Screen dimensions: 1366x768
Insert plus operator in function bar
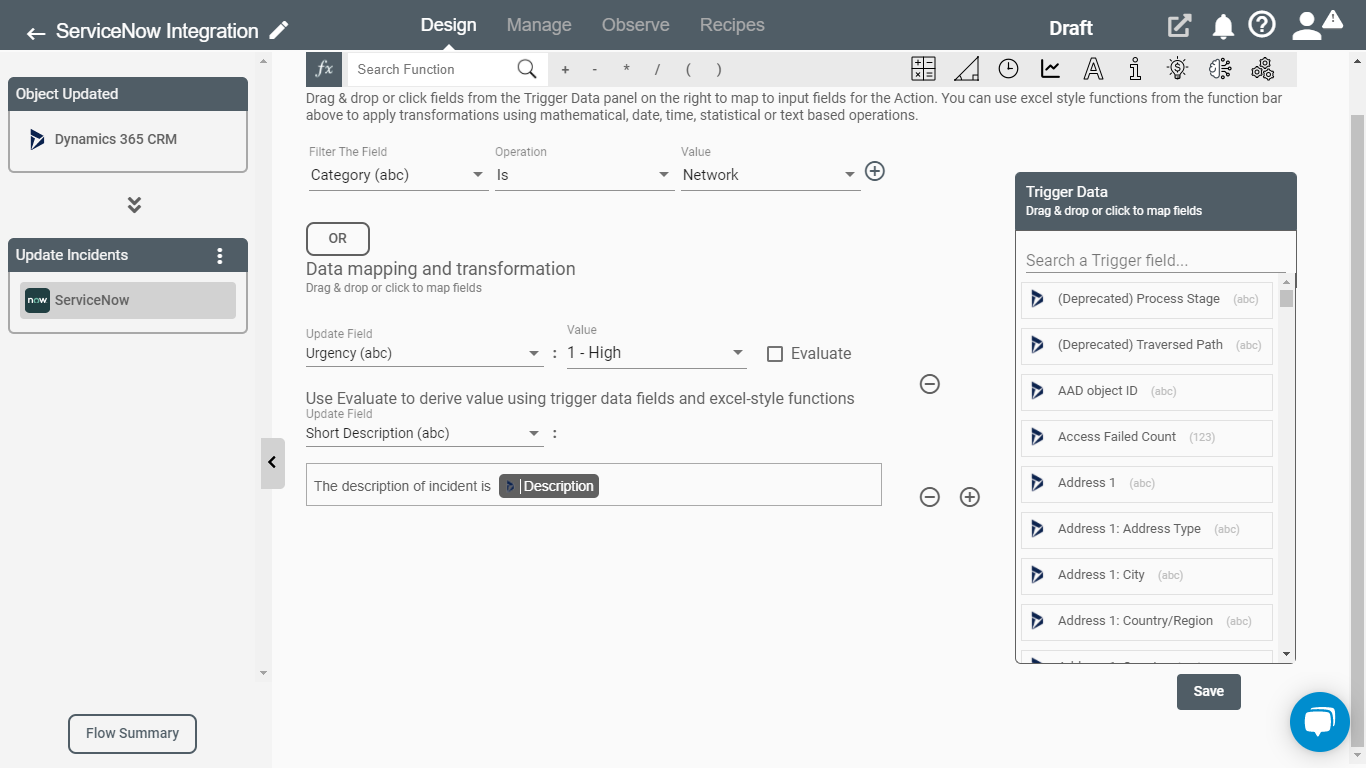565,70
